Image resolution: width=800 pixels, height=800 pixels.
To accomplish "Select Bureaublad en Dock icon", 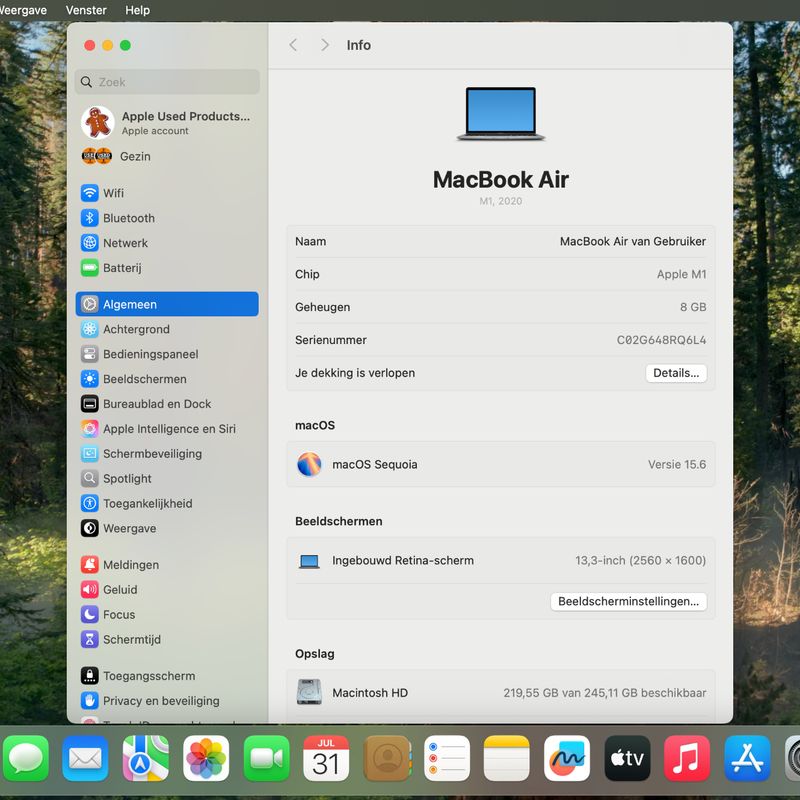I will coord(90,404).
